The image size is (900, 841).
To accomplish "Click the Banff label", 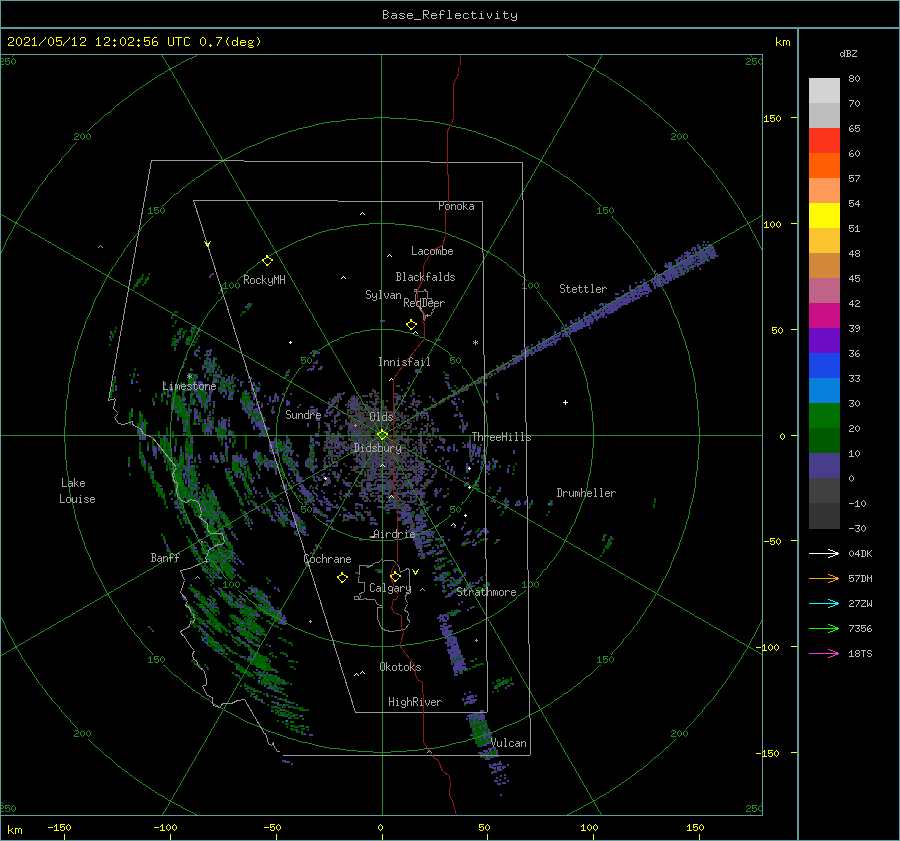I will click(x=165, y=557).
